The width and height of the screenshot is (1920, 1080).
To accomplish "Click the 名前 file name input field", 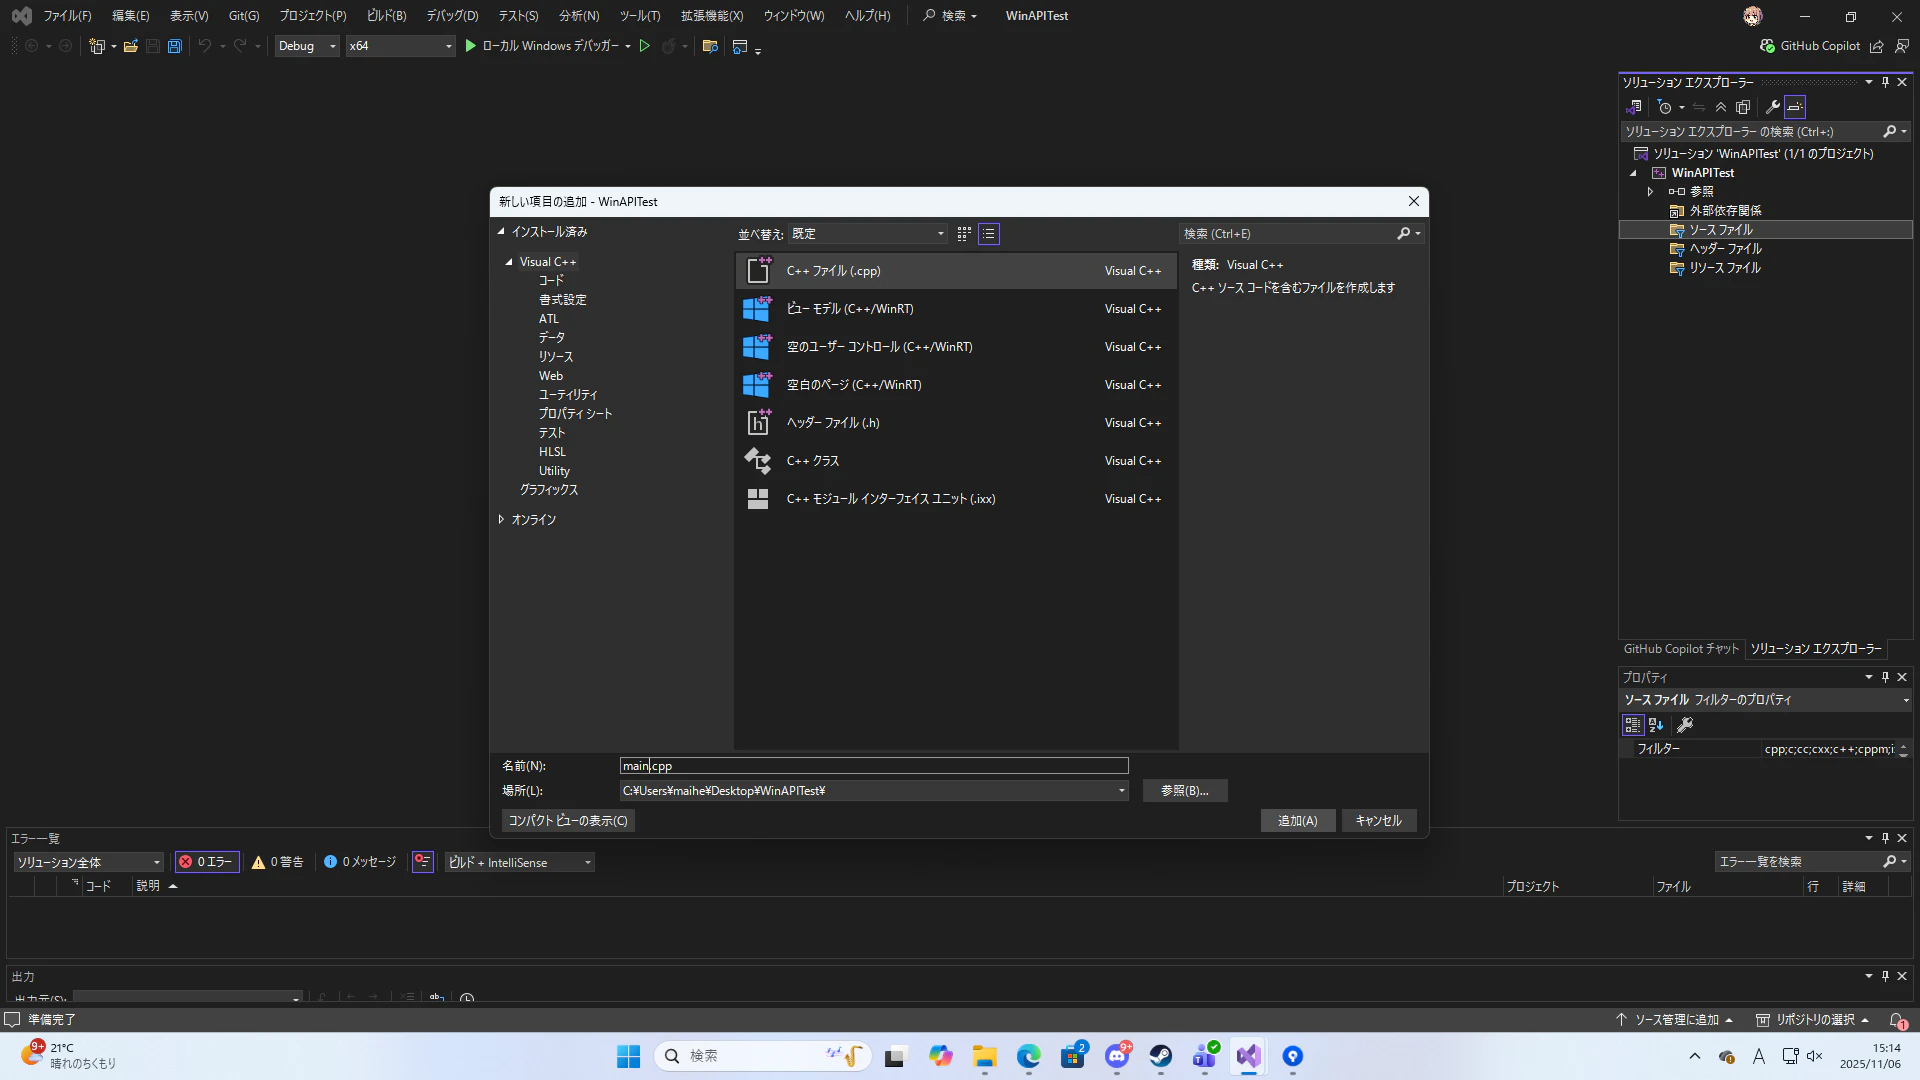I will click(873, 766).
